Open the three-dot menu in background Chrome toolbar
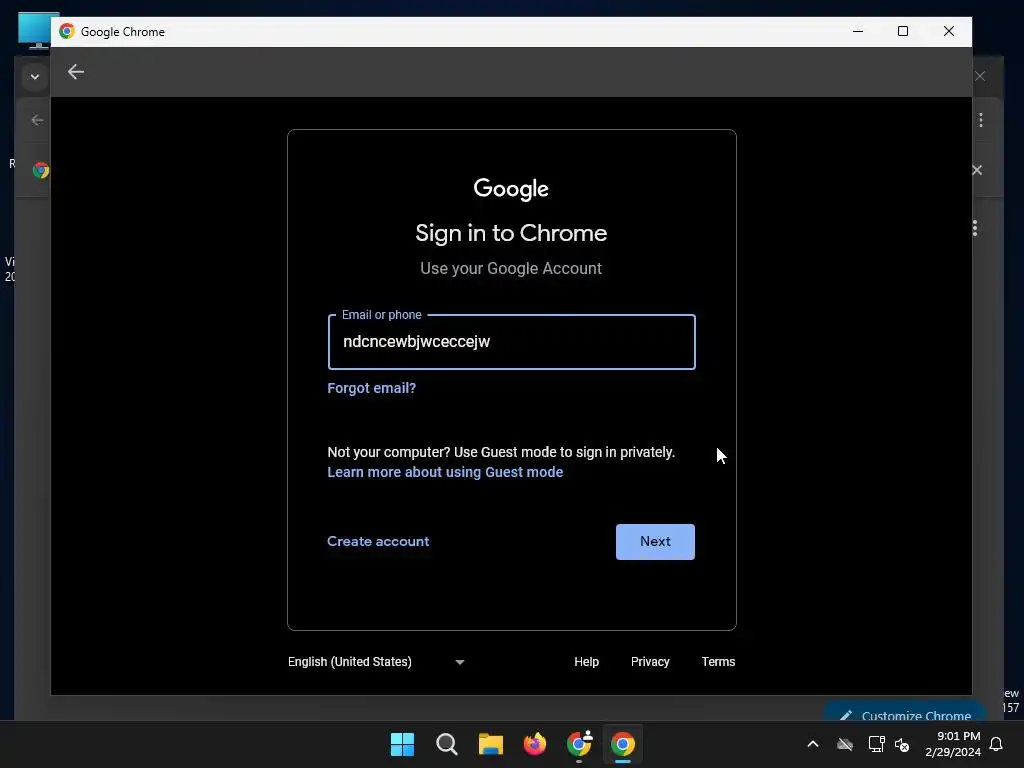1024x768 pixels. (981, 120)
